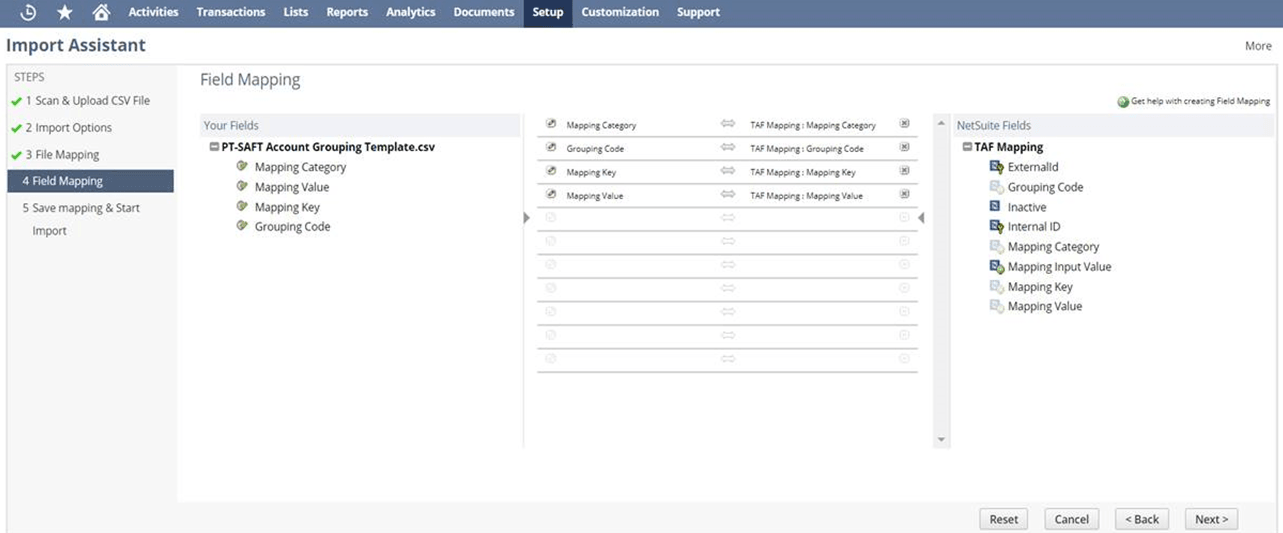1283x533 pixels.
Task: Click edit icon on Grouping Code row
Action: 551,148
